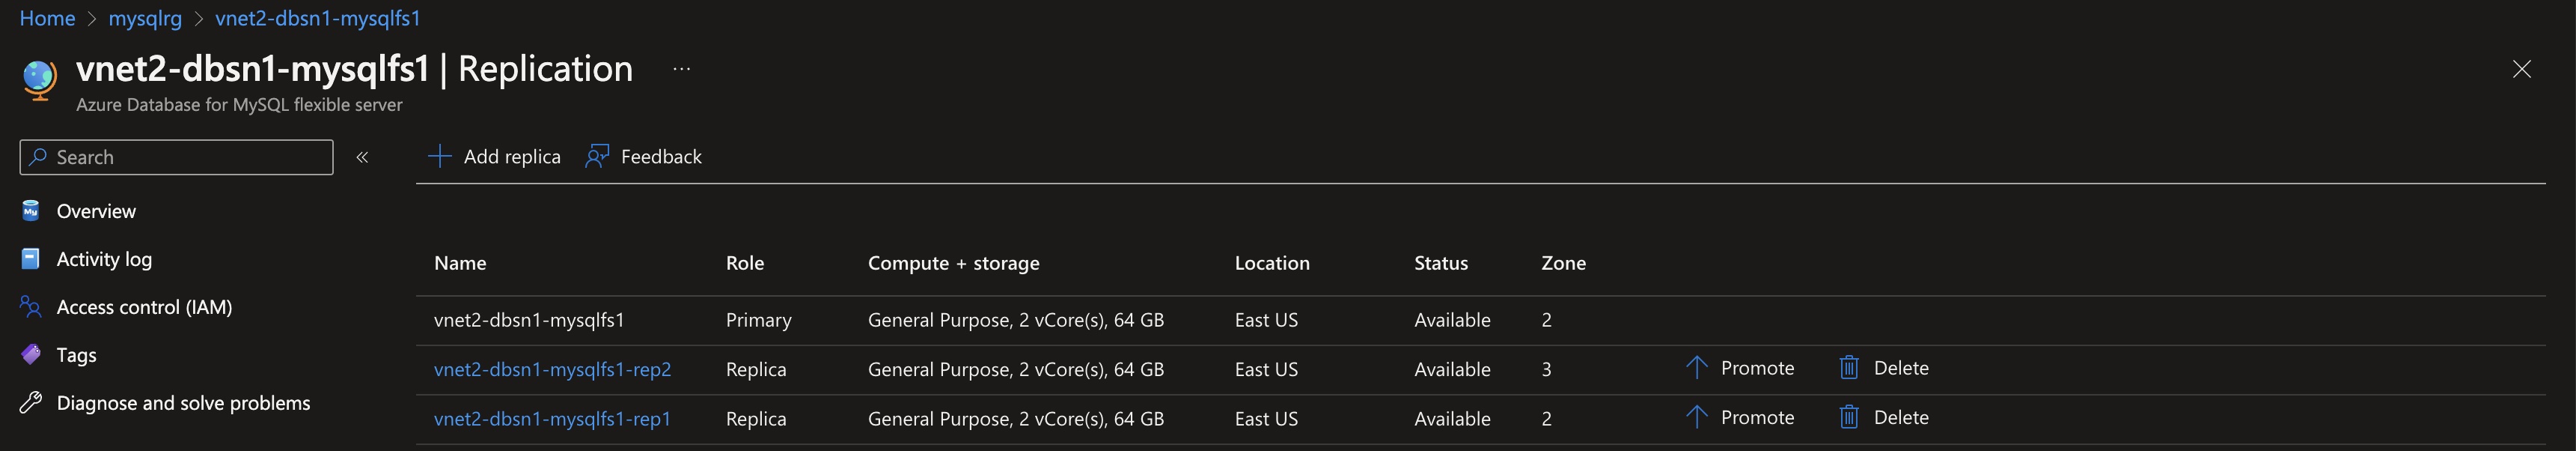2576x451 pixels.
Task: Click Delete trash icon for mysqlfs1-rep2
Action: pos(1849,368)
